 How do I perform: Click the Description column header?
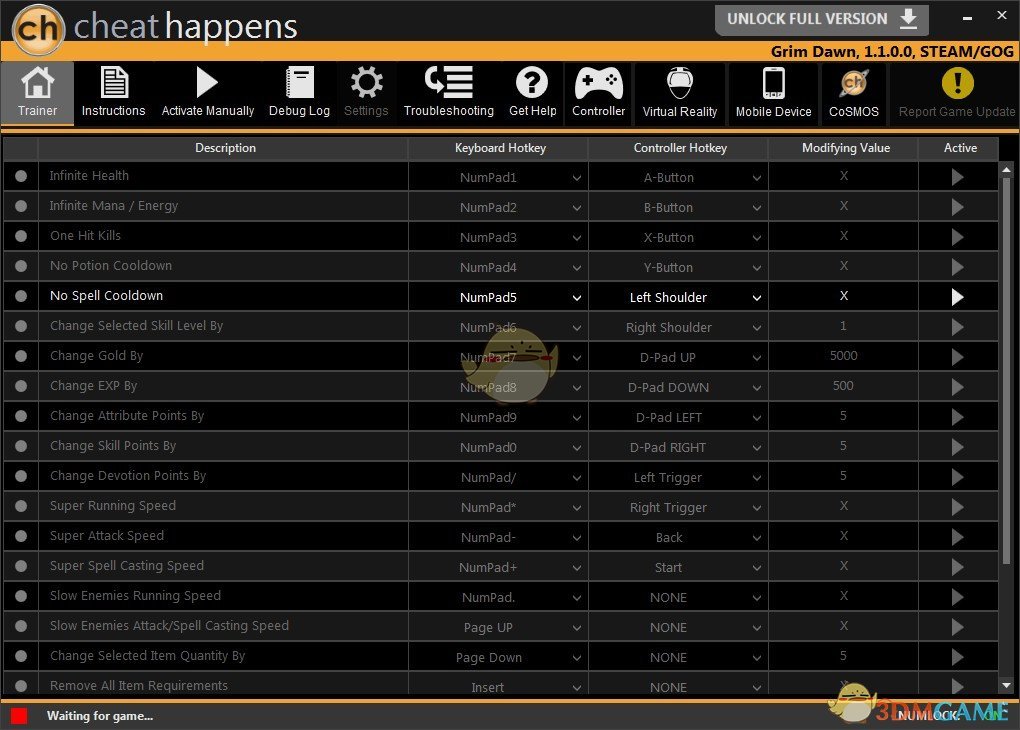point(225,148)
